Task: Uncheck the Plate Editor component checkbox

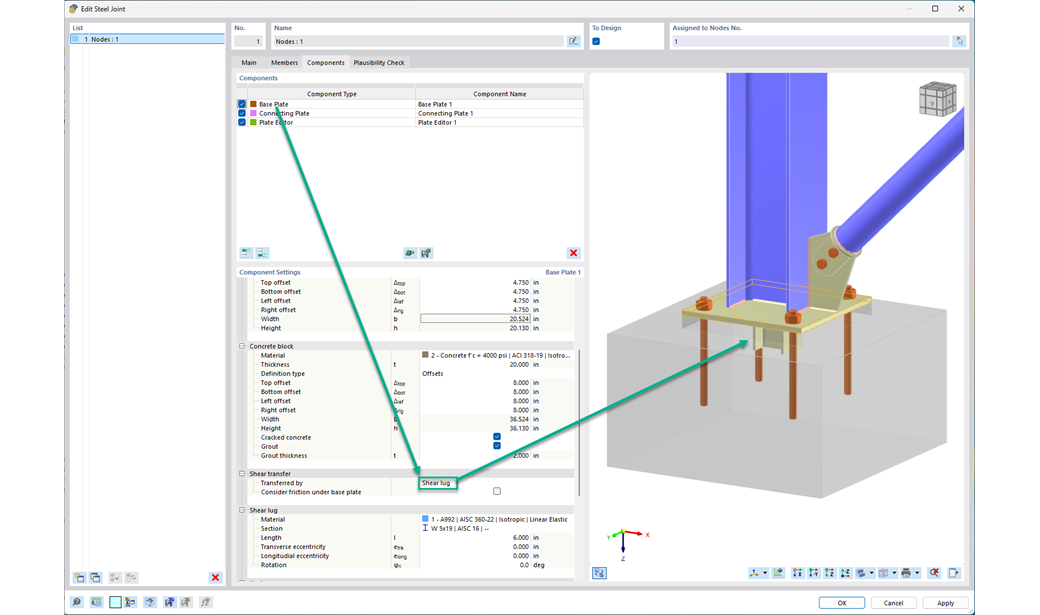Action: coord(242,123)
